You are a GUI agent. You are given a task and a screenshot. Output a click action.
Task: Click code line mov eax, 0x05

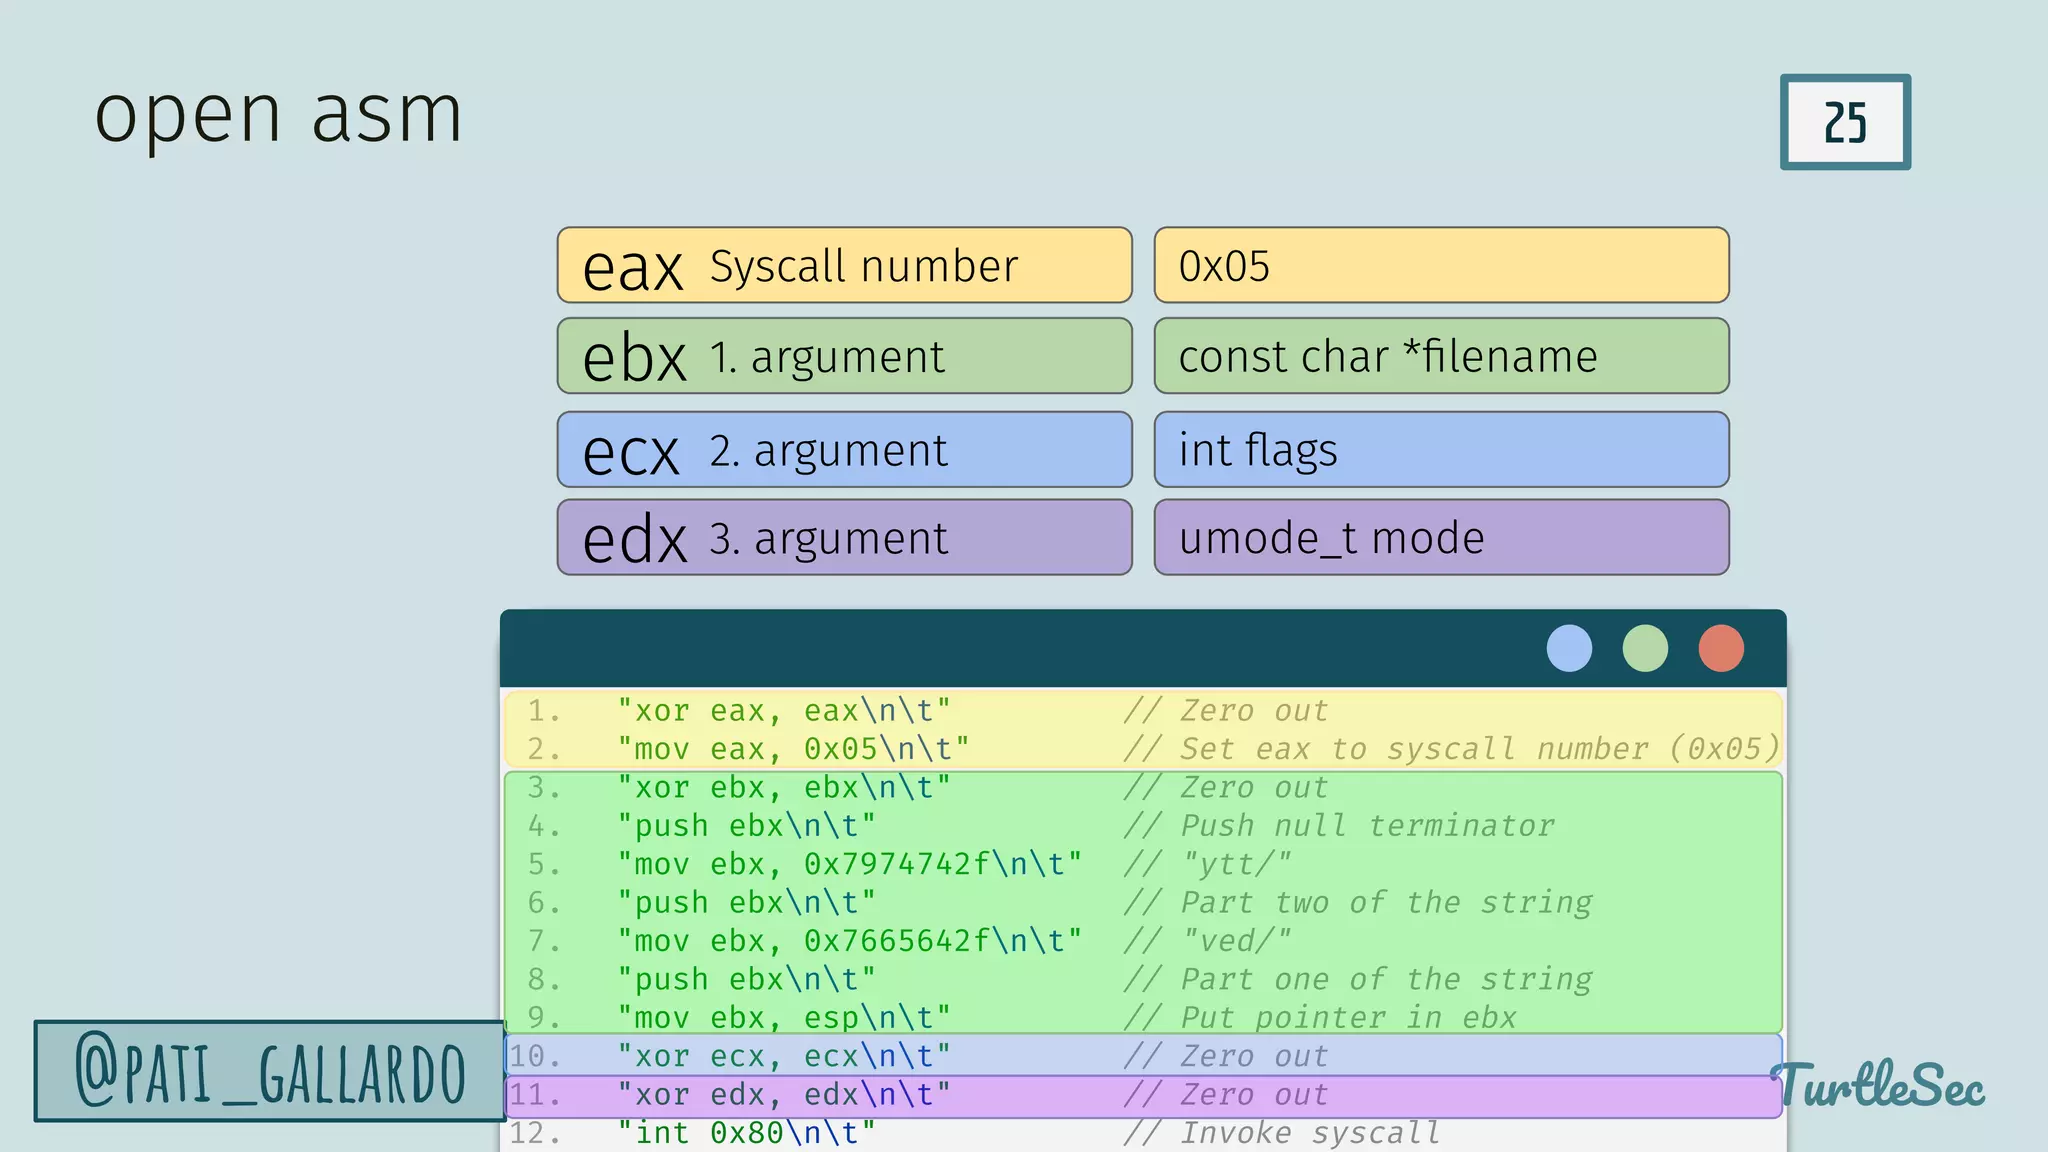pyautogui.click(x=792, y=749)
